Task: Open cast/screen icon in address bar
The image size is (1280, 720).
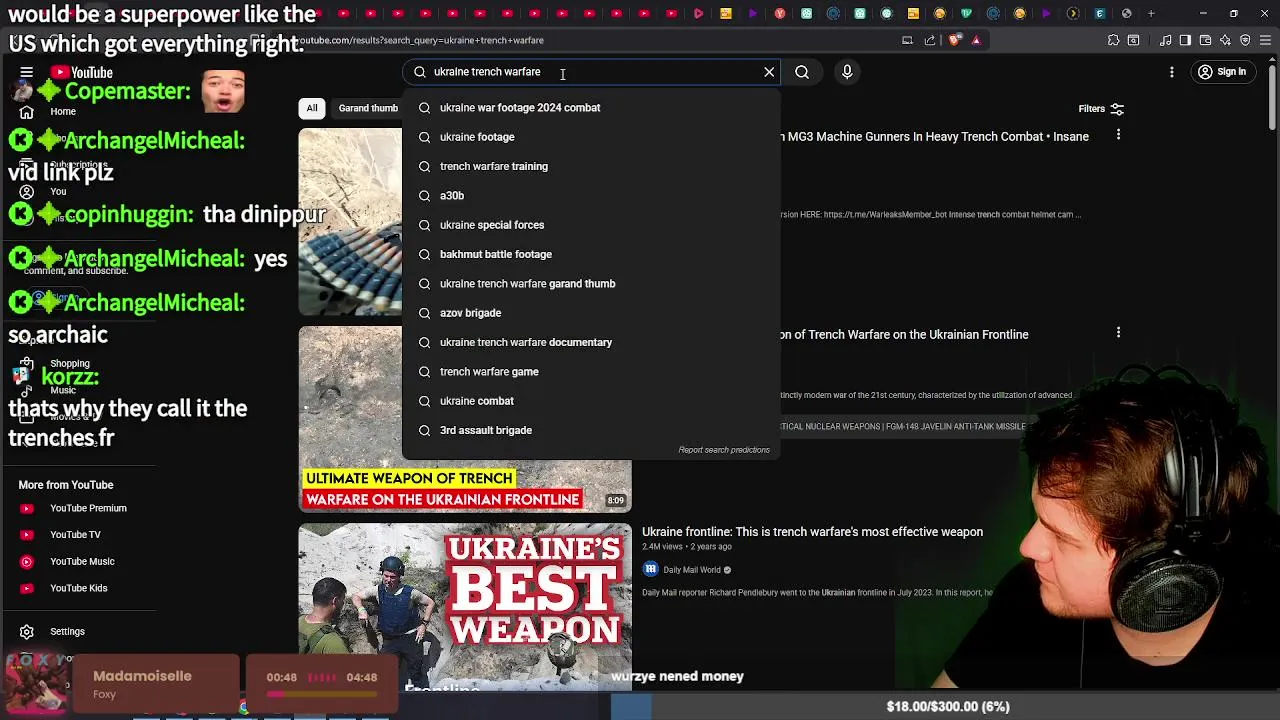Action: (x=907, y=40)
